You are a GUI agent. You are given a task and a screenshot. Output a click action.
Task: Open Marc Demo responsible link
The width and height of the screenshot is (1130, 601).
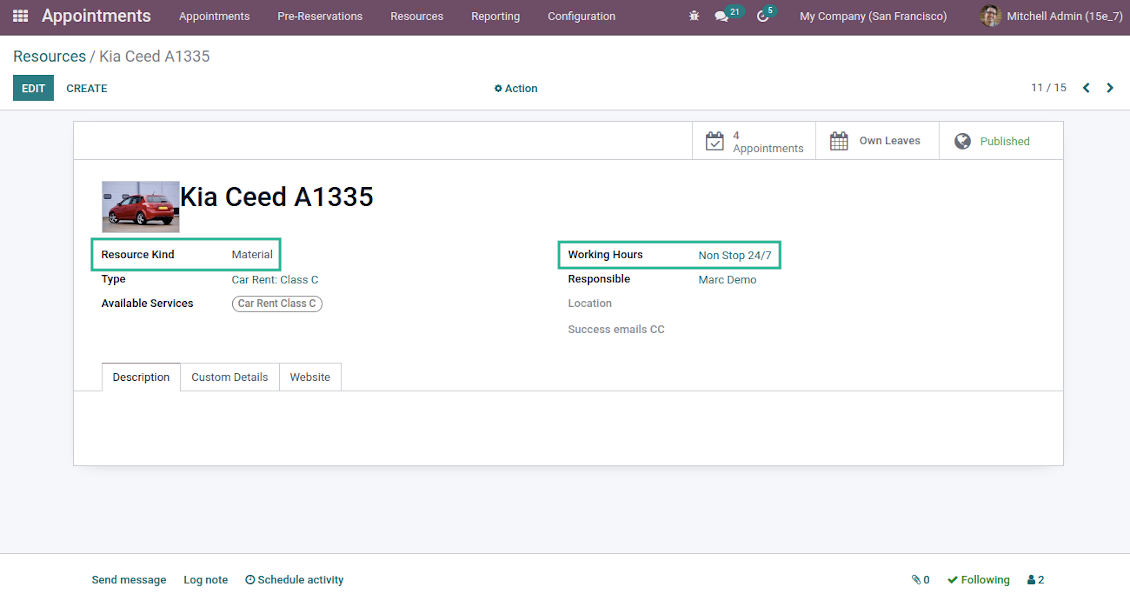click(727, 280)
